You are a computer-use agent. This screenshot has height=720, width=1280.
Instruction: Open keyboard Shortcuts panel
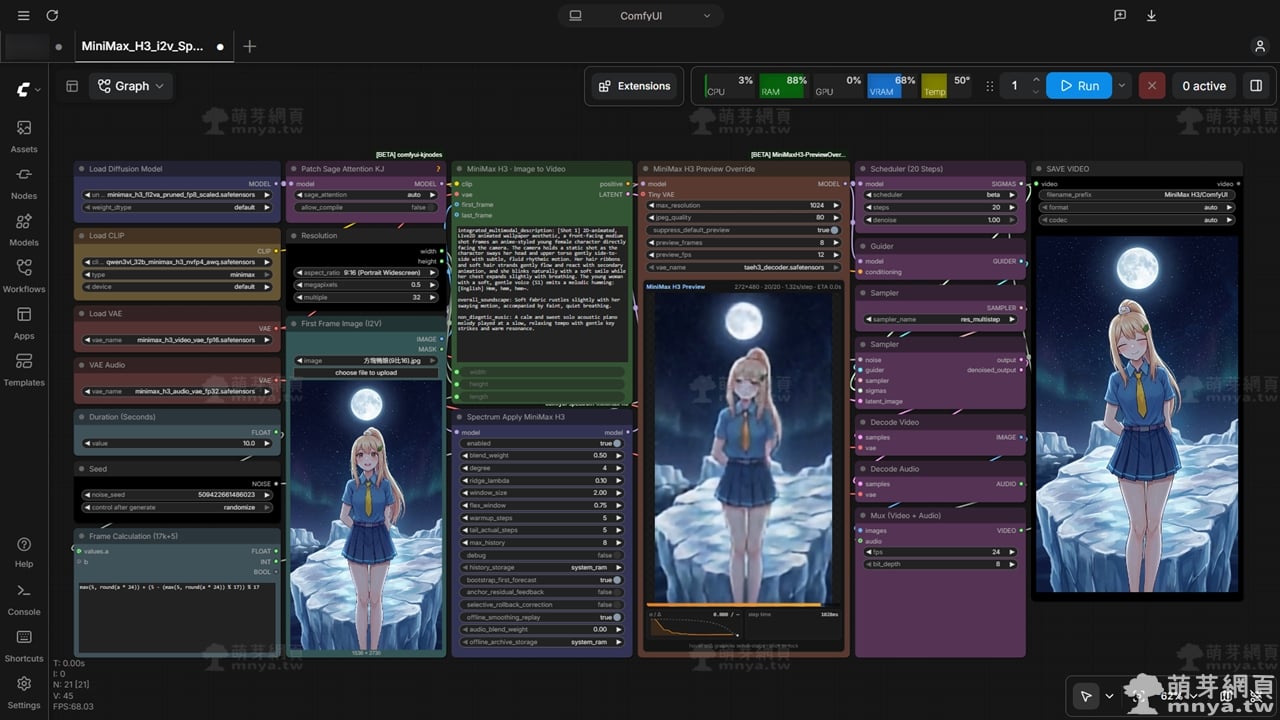click(x=24, y=645)
